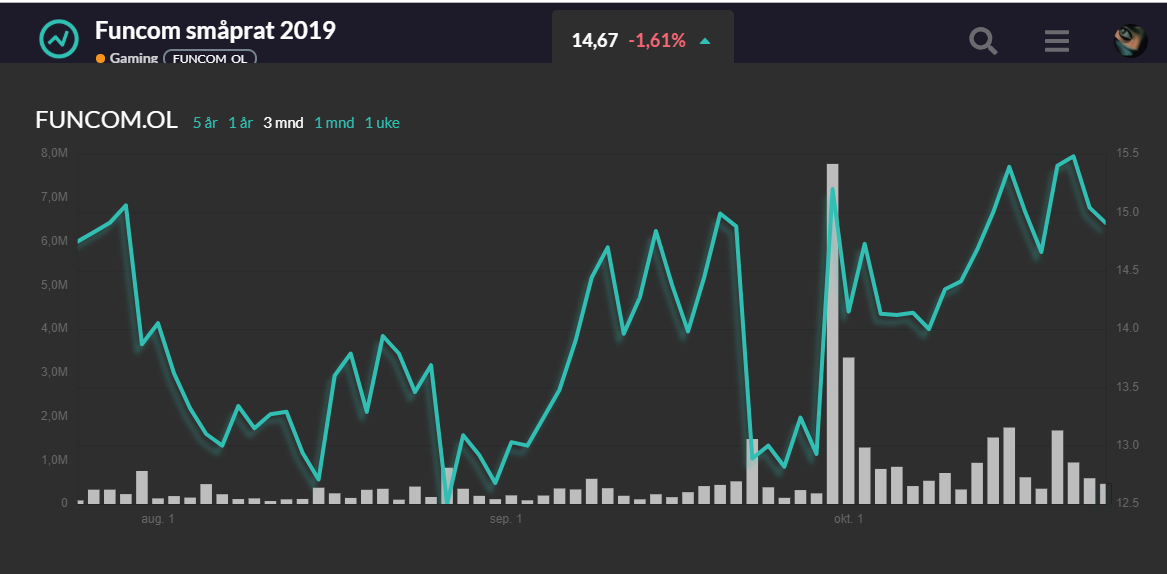Collapse the stock chart with the arrow
The height and width of the screenshot is (574, 1167).
click(705, 42)
